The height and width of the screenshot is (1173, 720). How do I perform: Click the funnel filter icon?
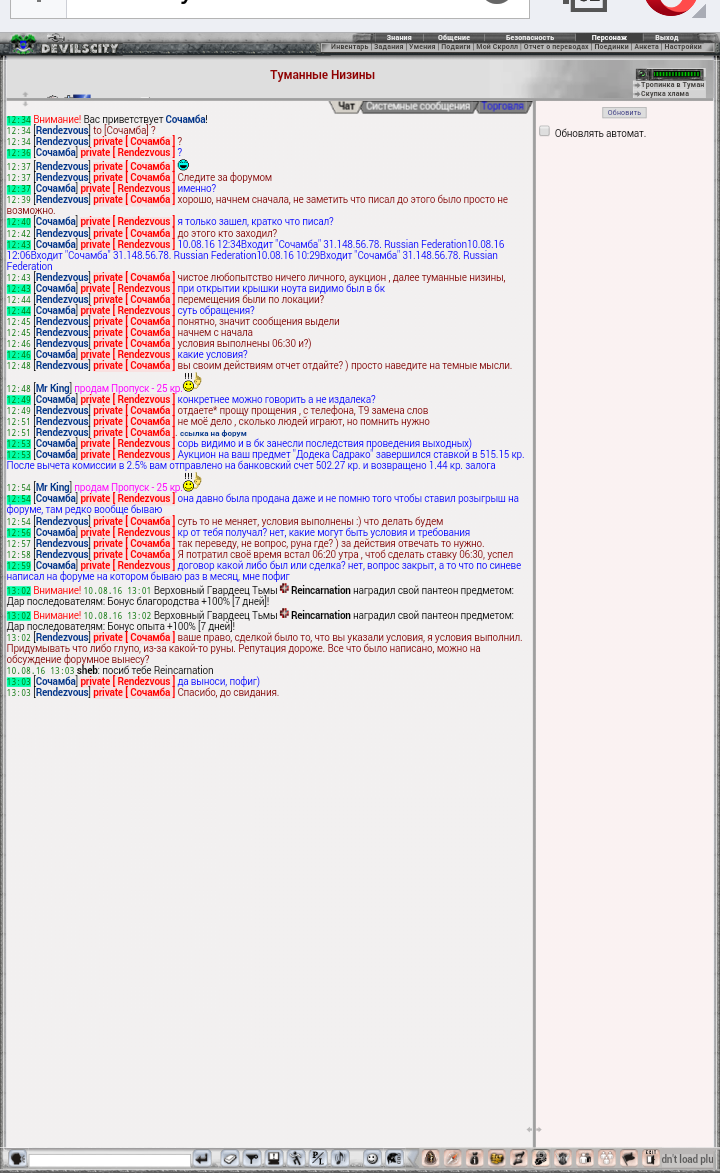click(x=252, y=1158)
